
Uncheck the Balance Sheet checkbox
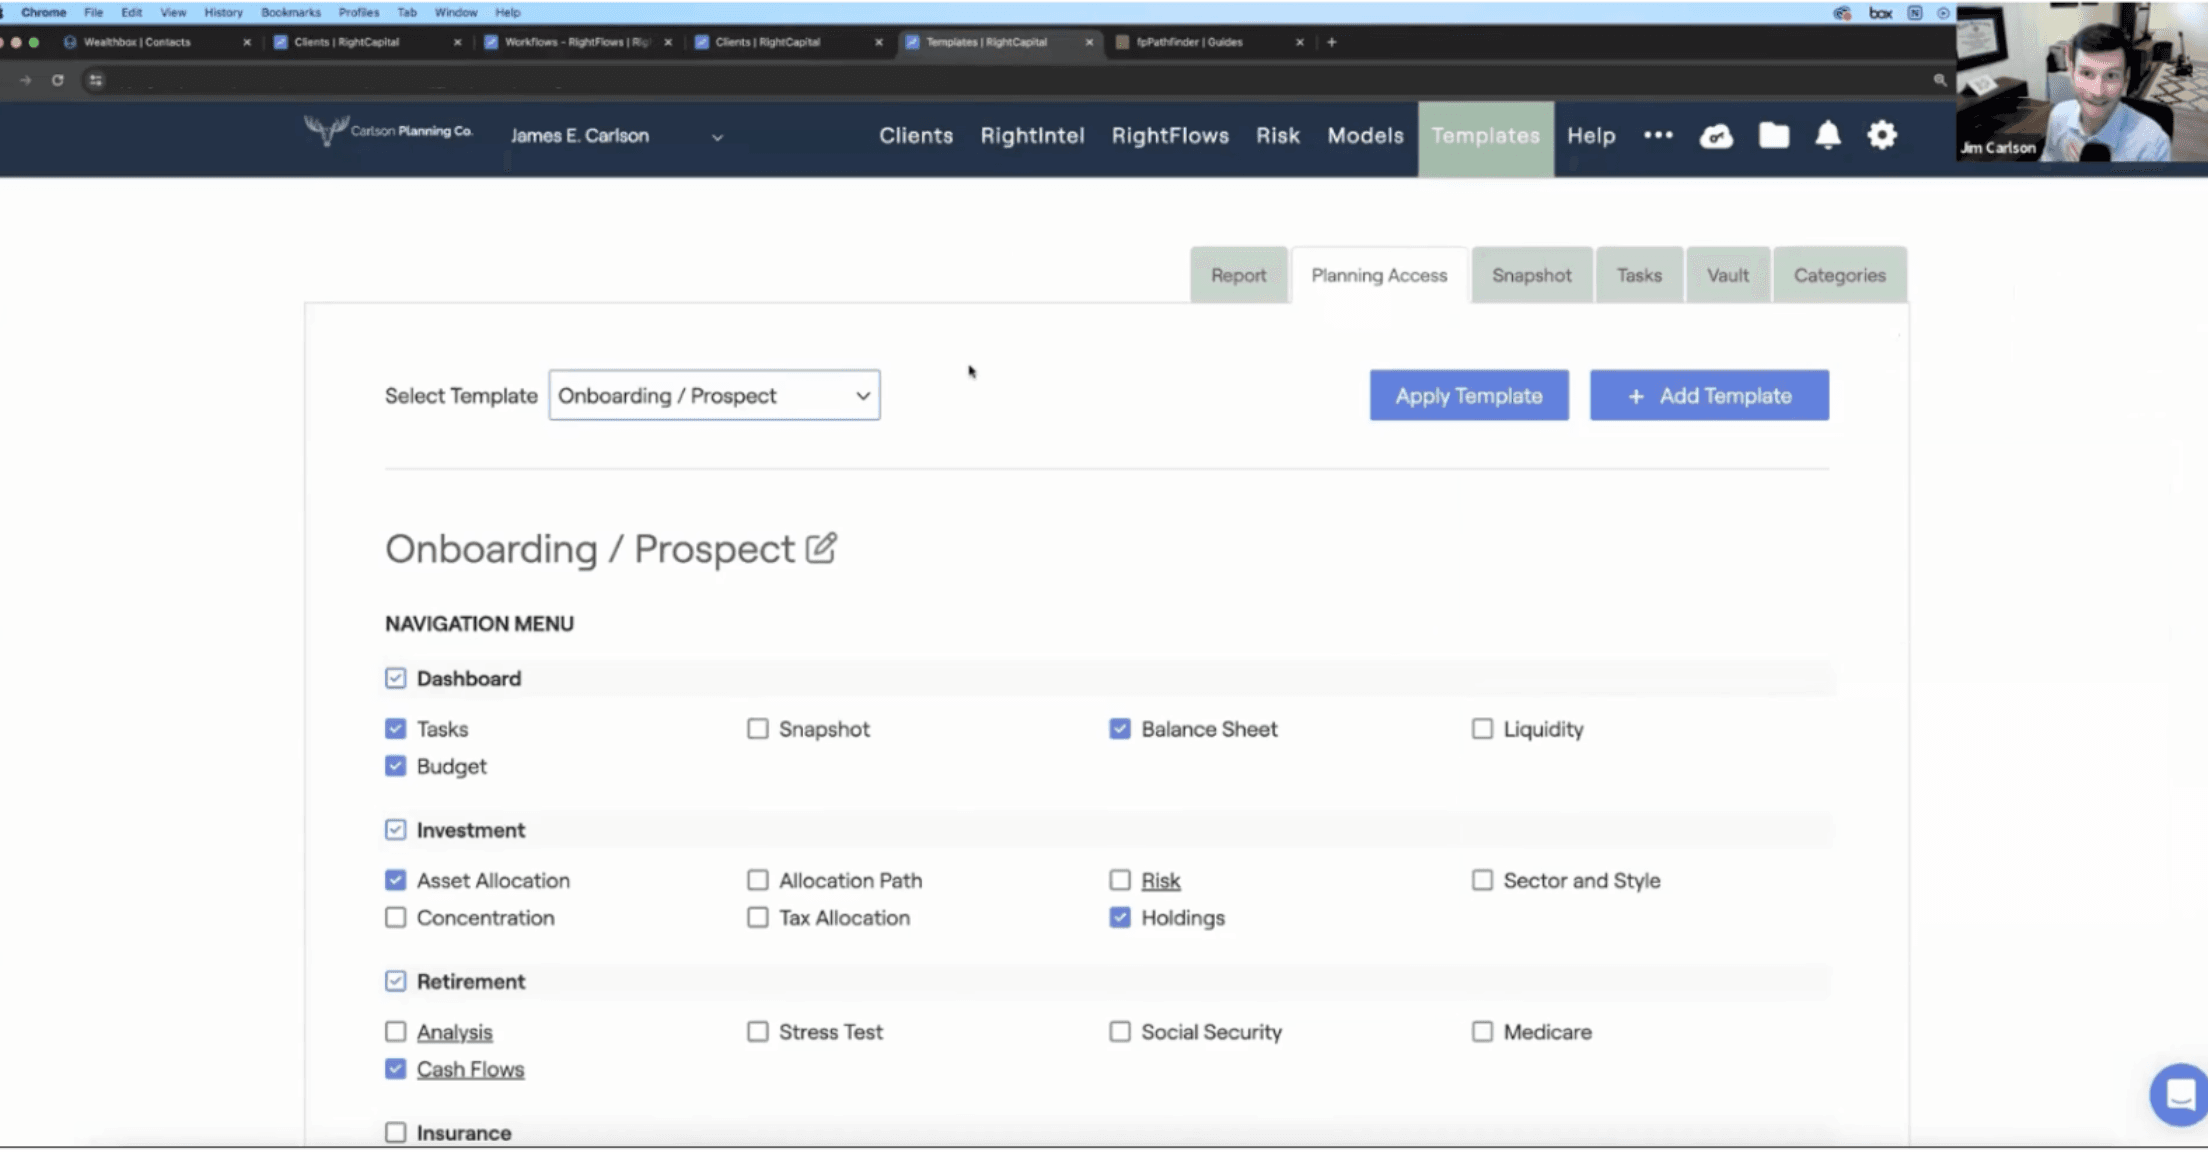(1120, 729)
